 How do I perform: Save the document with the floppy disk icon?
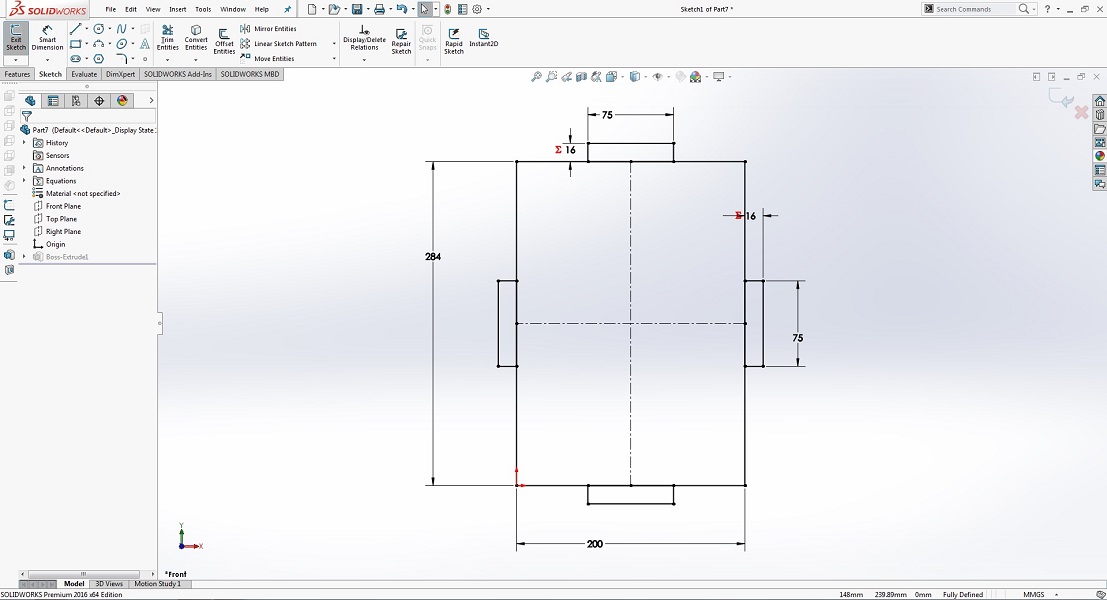tap(357, 9)
